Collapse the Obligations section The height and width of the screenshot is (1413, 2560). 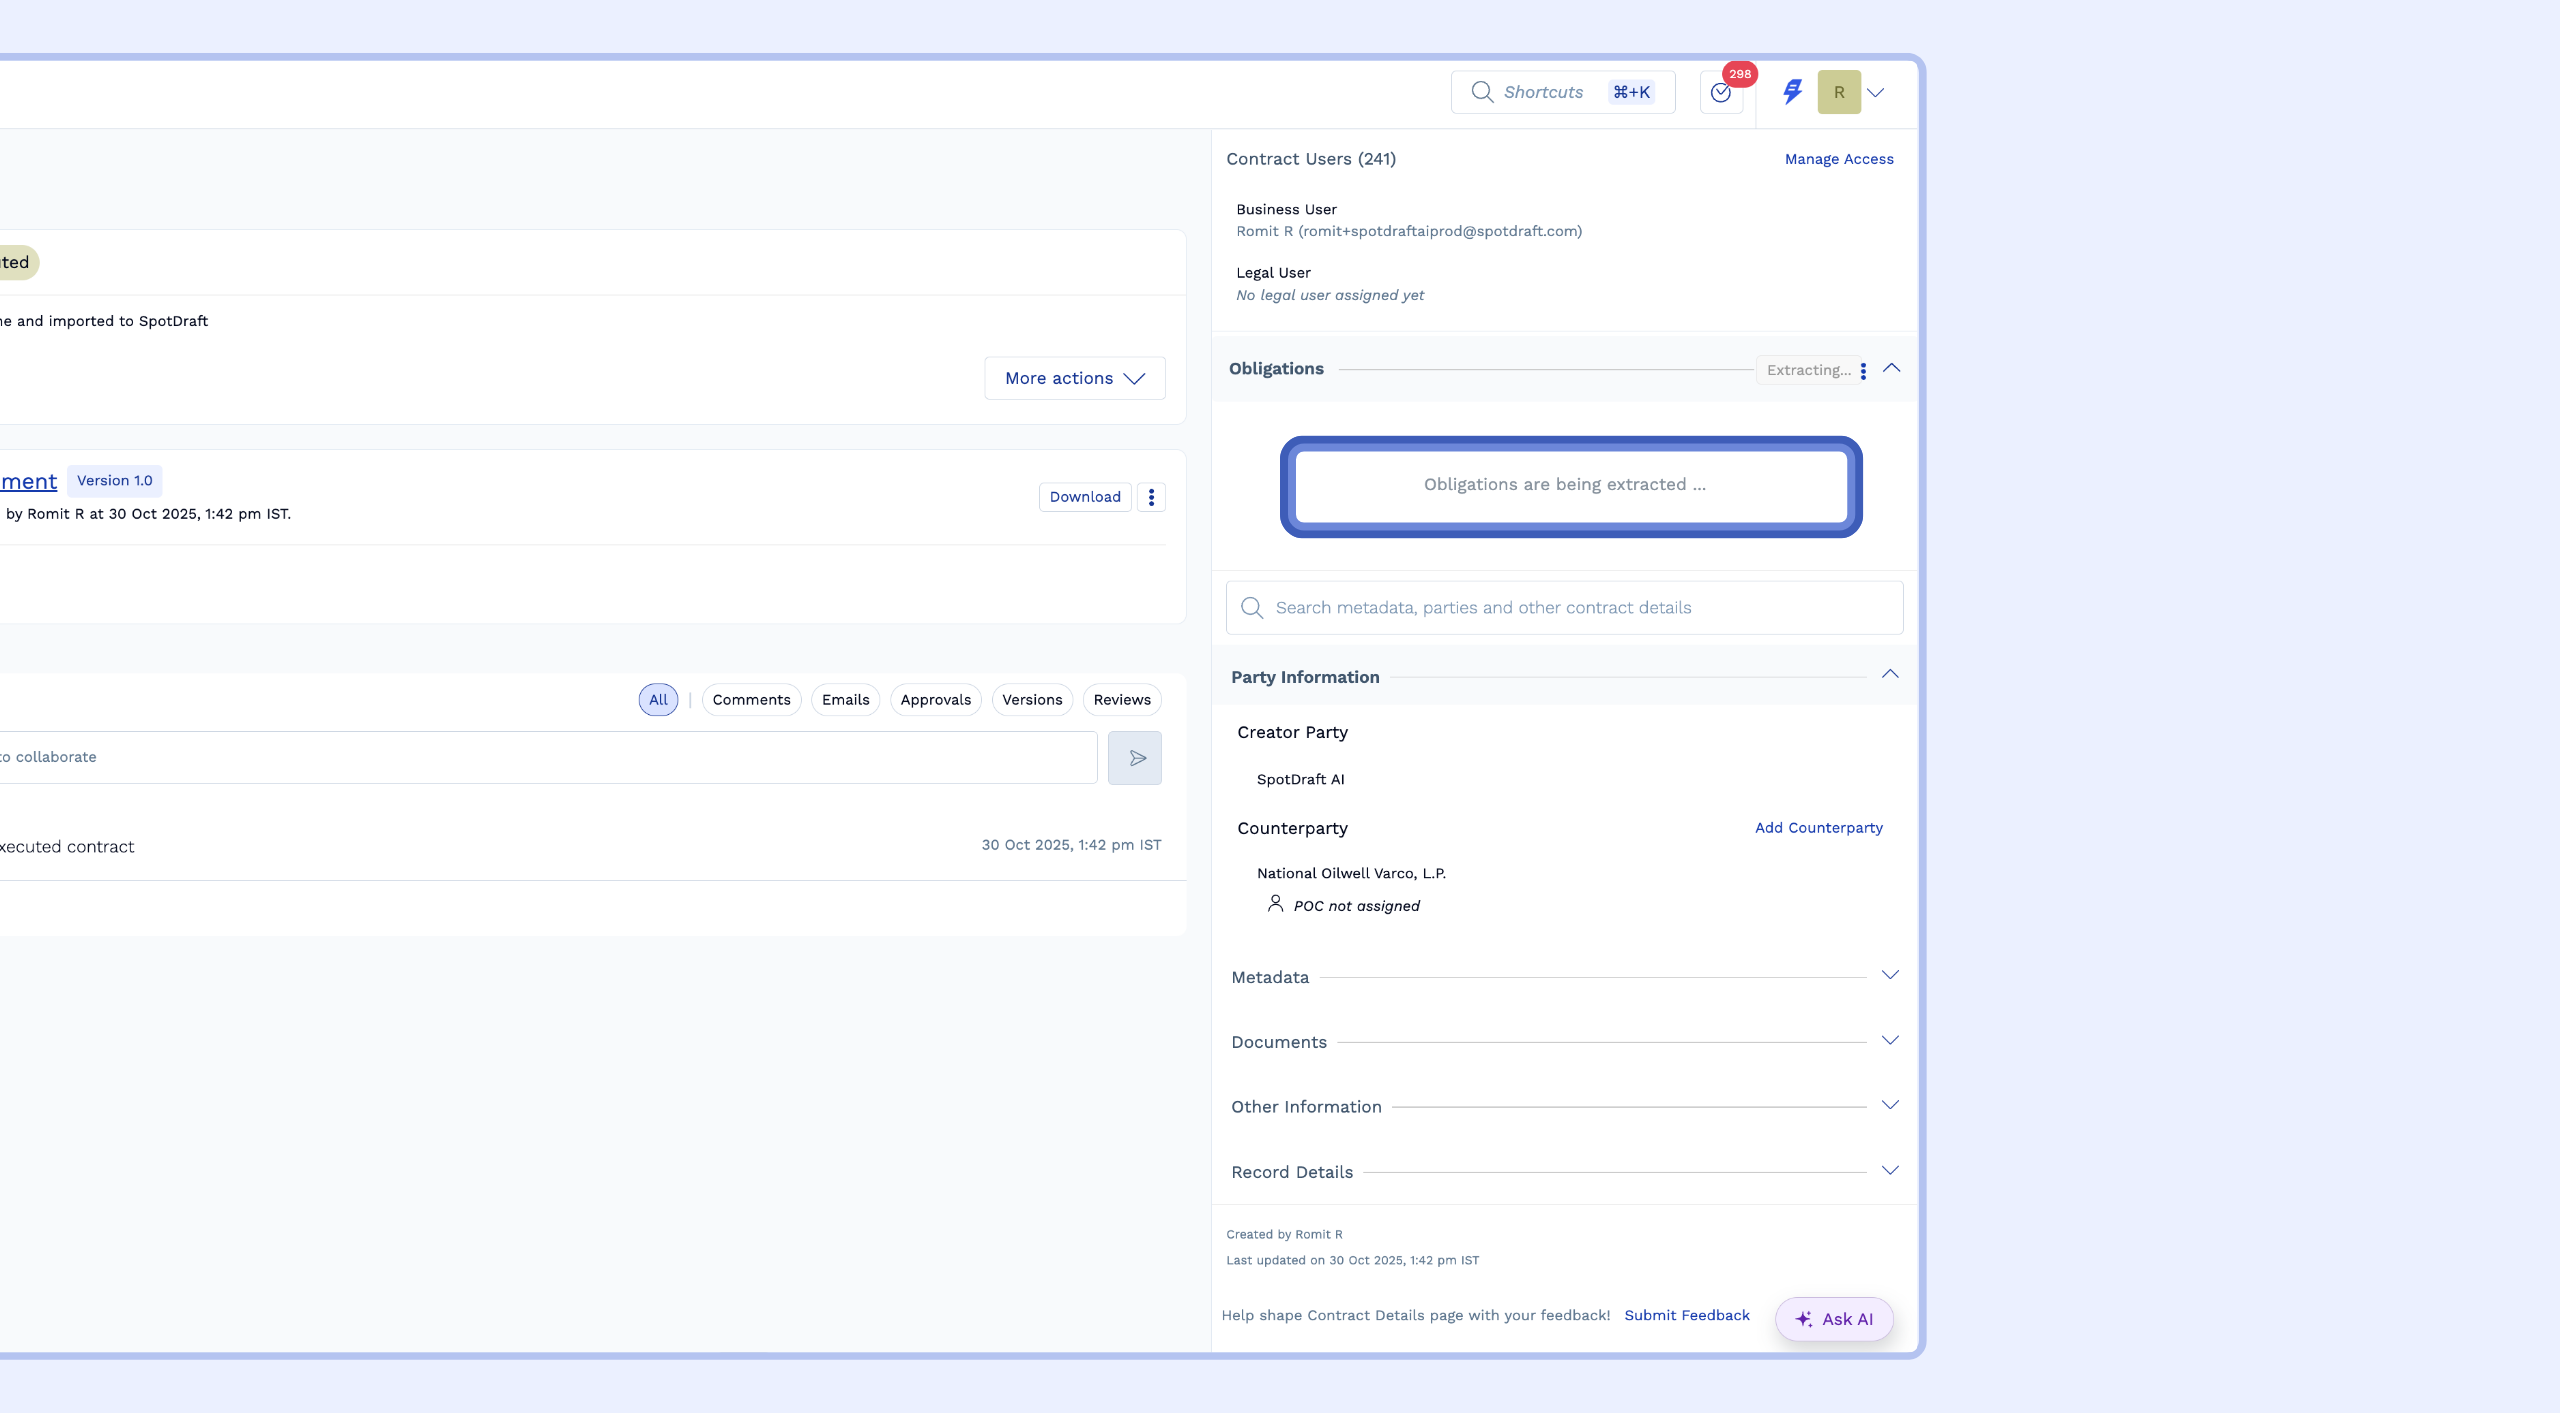(1891, 368)
